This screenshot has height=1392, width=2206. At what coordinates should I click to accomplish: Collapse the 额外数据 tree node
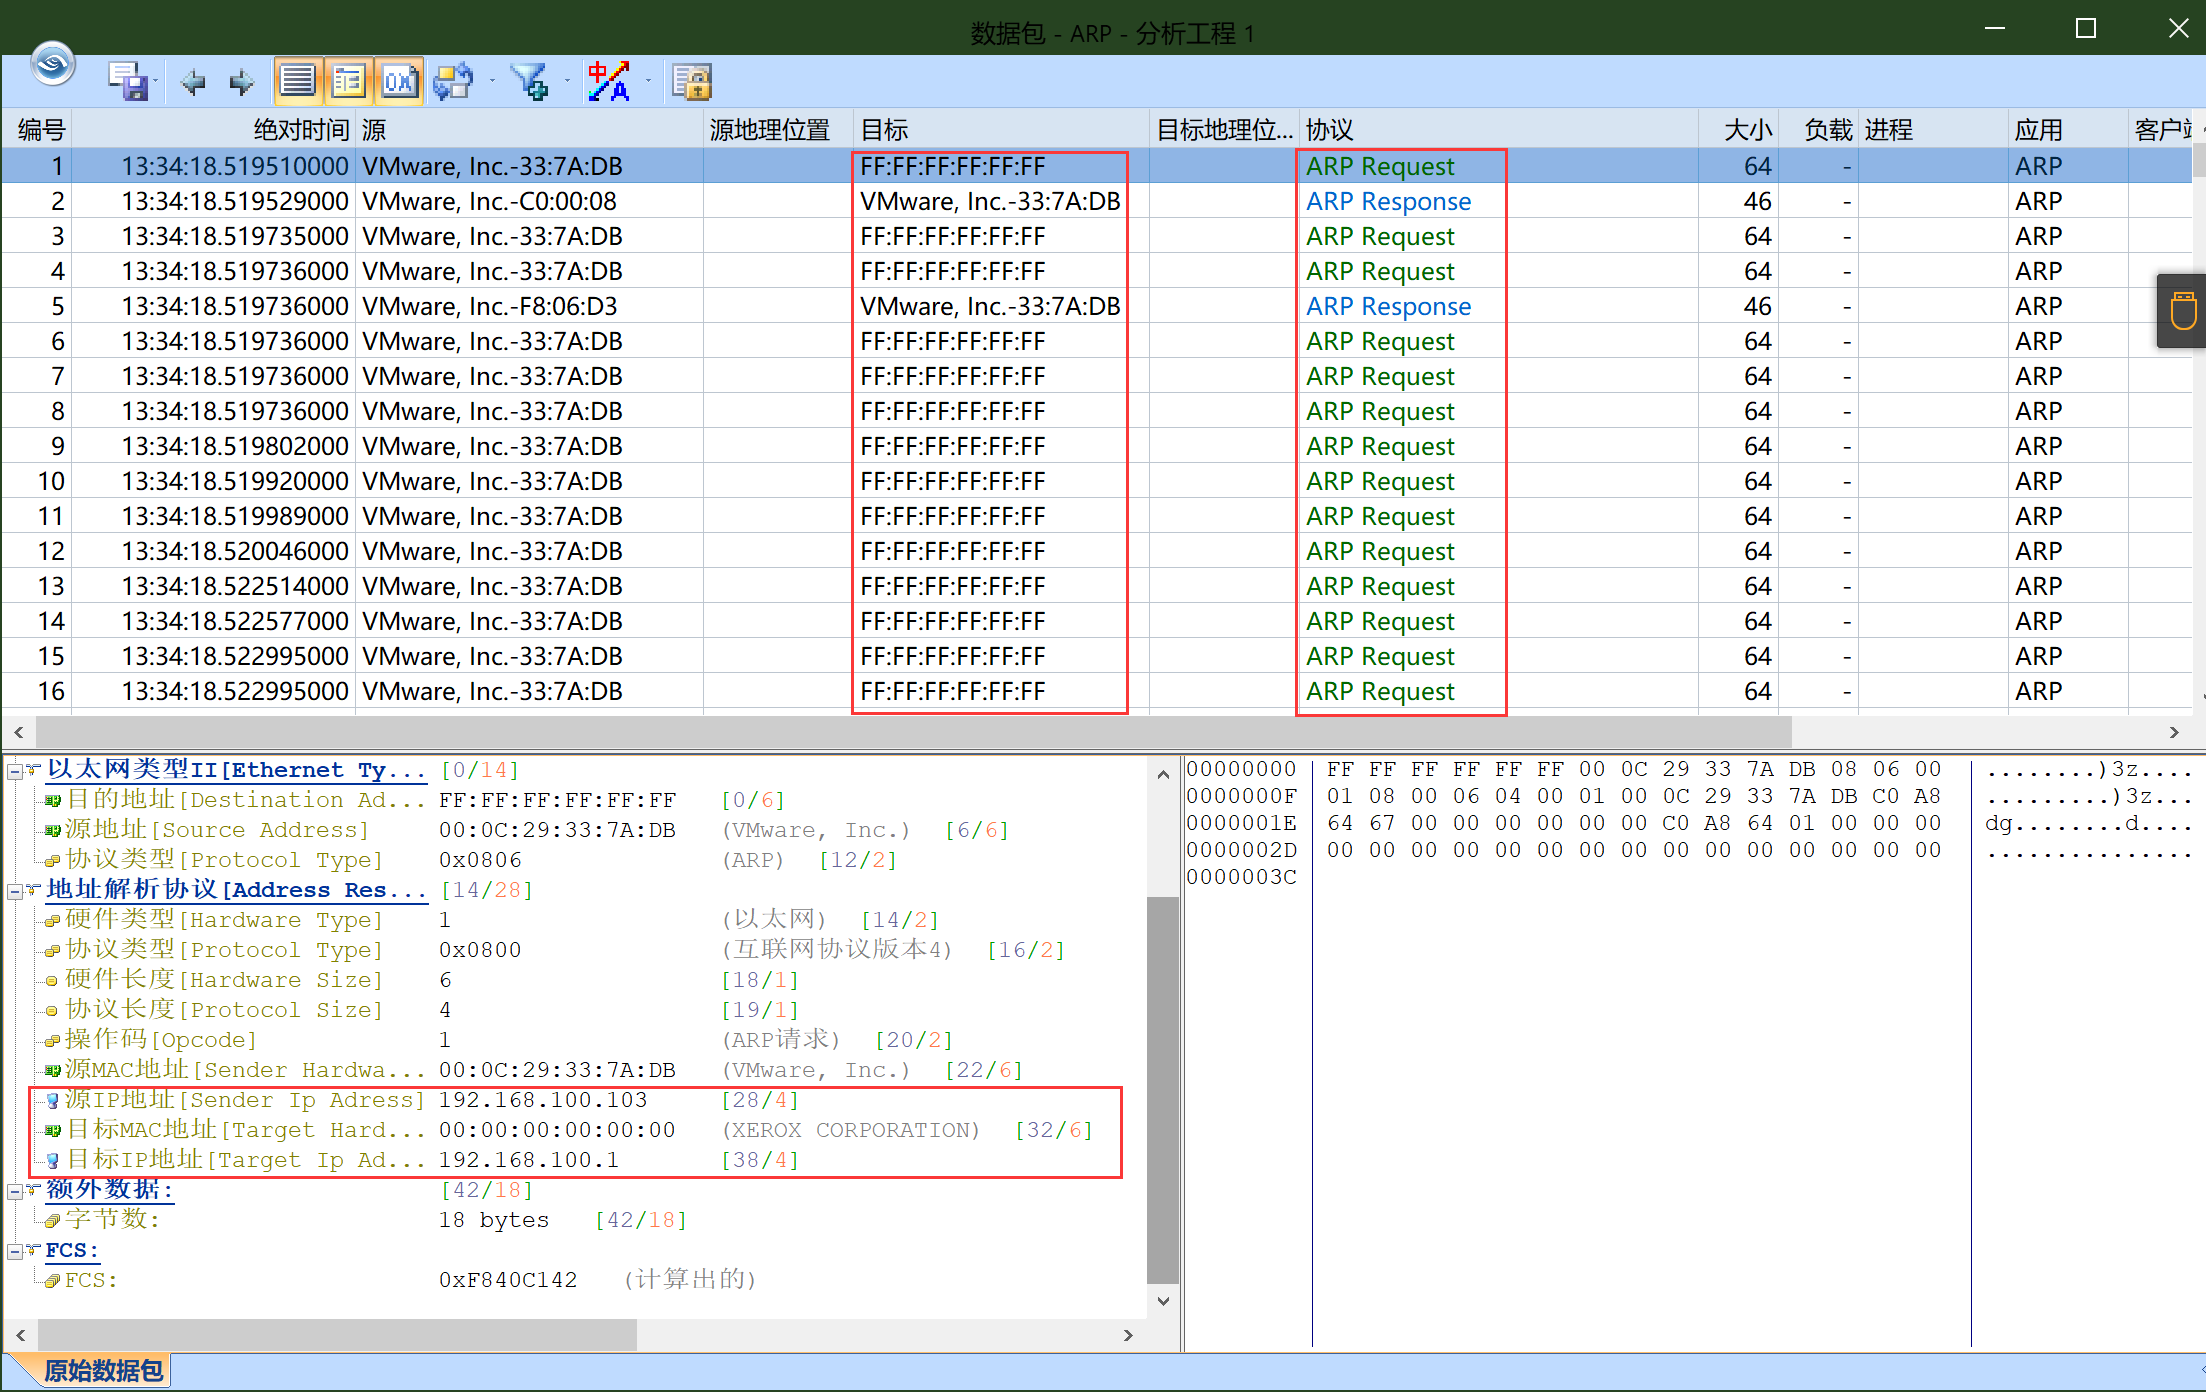(x=13, y=1190)
